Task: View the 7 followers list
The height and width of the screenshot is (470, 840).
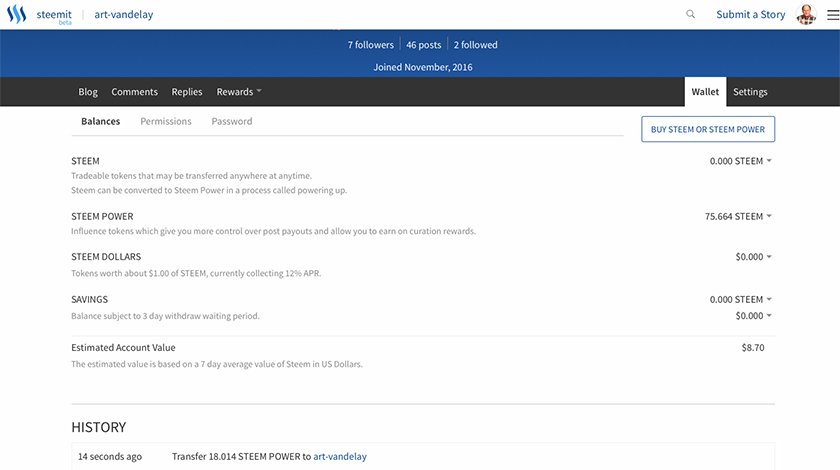Action: click(370, 45)
